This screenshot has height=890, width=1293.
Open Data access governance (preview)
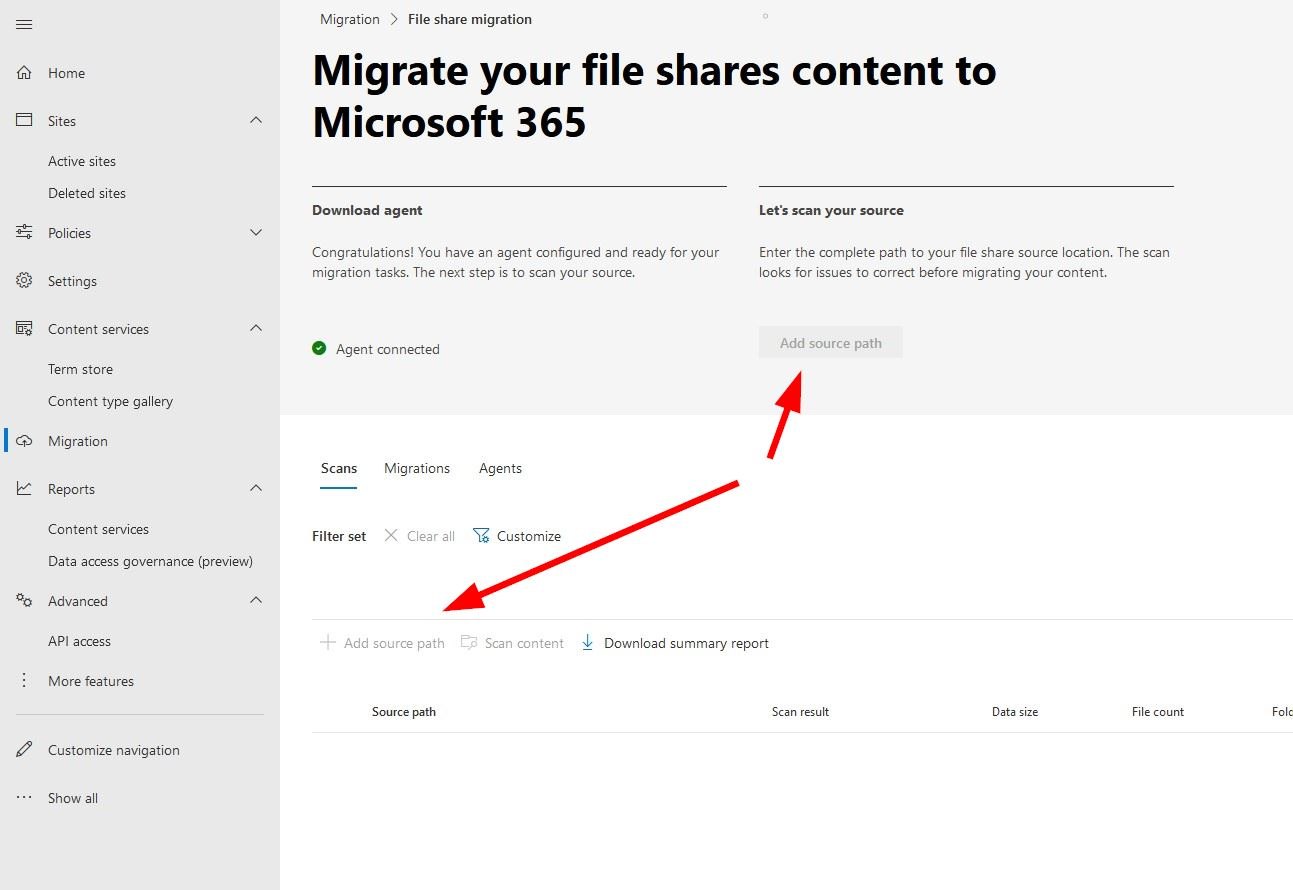pyautogui.click(x=150, y=561)
